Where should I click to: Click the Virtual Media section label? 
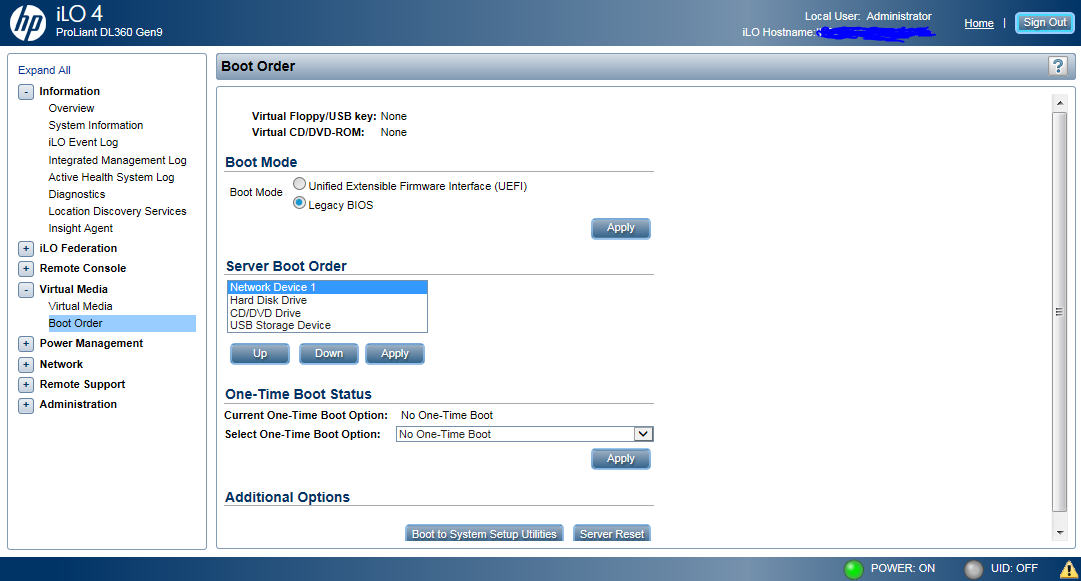(x=74, y=289)
